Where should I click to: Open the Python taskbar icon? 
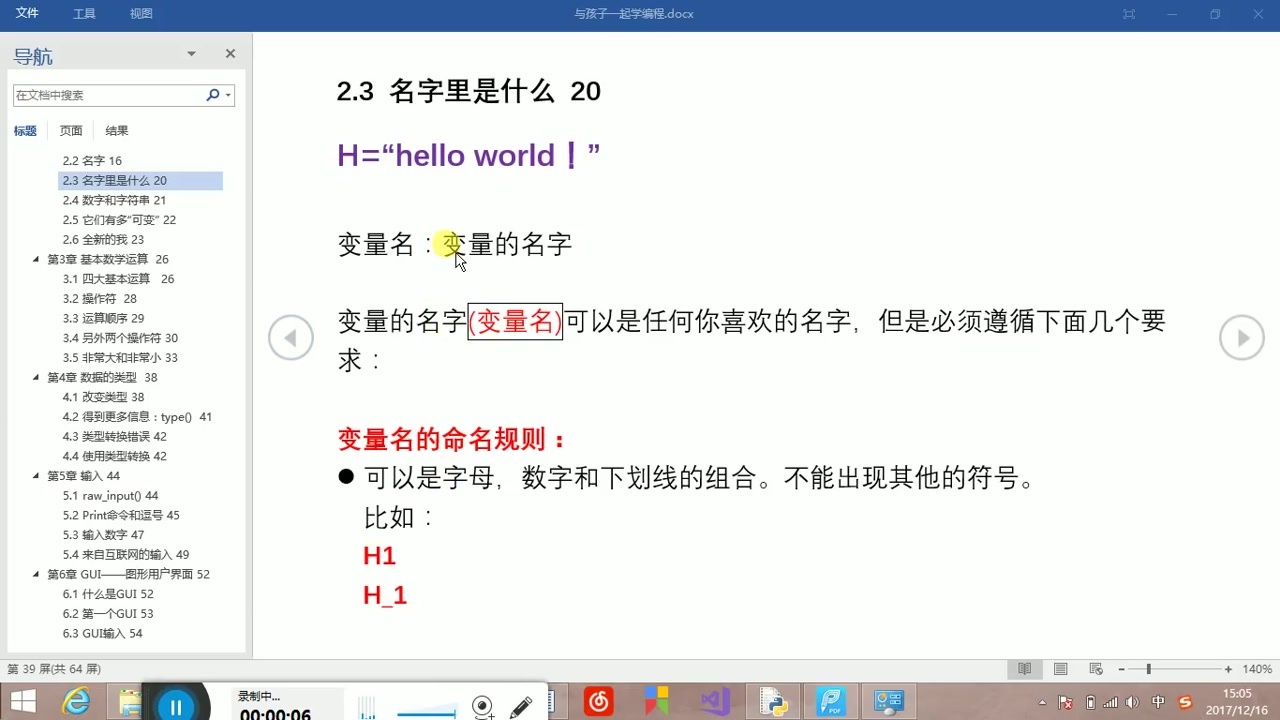point(774,702)
